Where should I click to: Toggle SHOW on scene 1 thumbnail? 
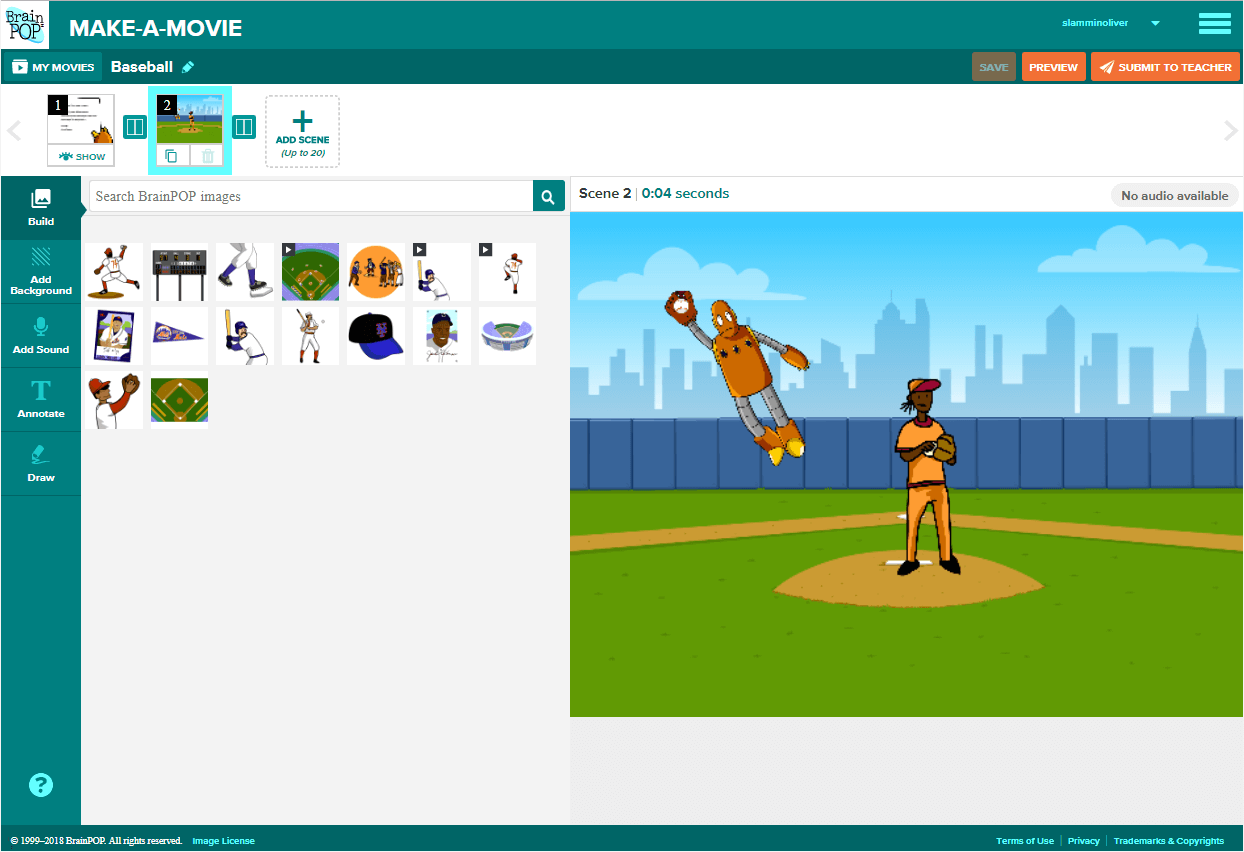click(x=81, y=156)
